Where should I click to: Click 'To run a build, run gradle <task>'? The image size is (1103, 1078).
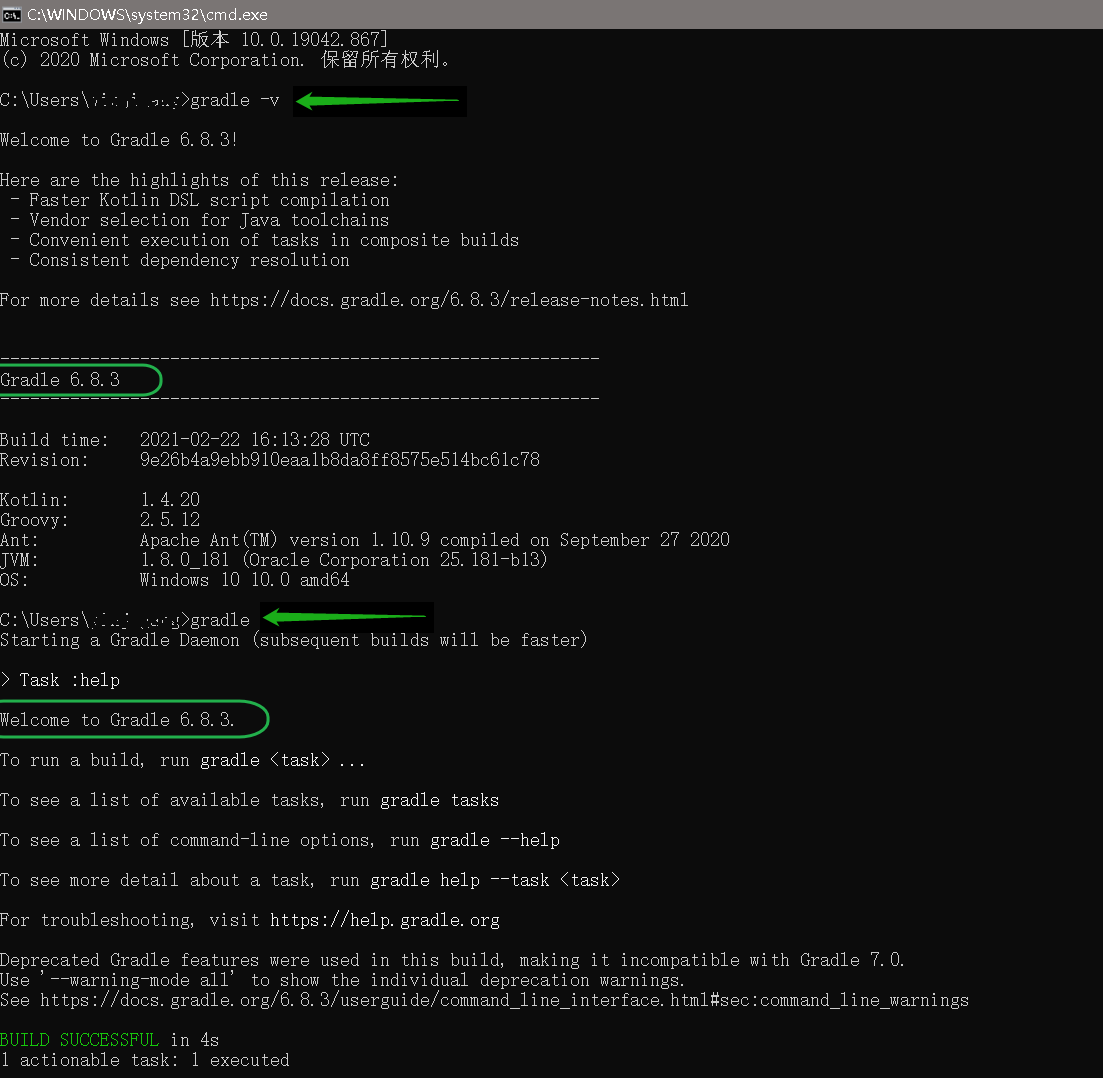[183, 760]
